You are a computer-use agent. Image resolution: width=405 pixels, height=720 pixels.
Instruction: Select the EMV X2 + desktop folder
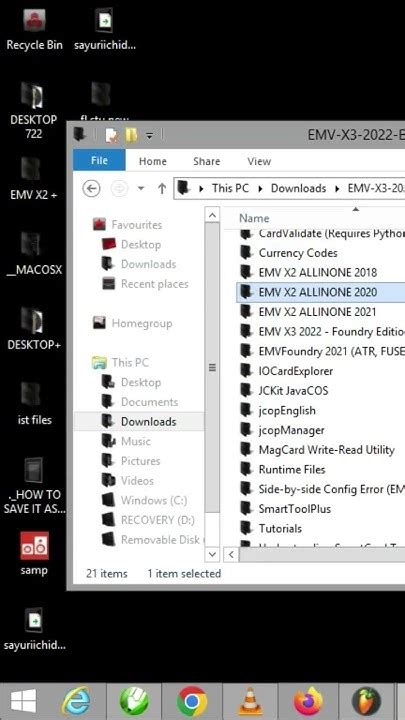[33, 179]
